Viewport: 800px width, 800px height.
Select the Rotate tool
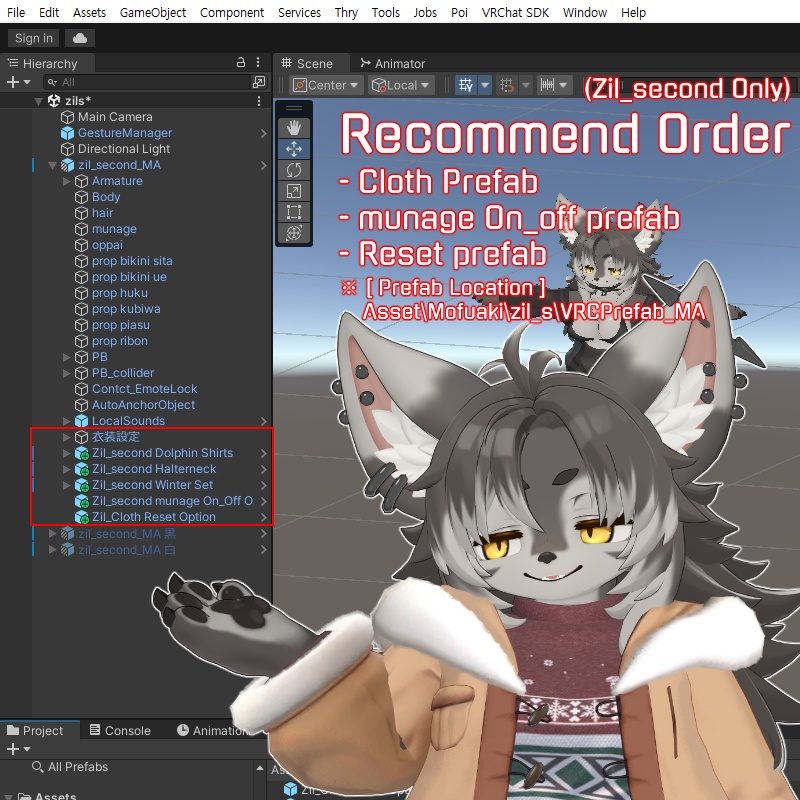294,170
